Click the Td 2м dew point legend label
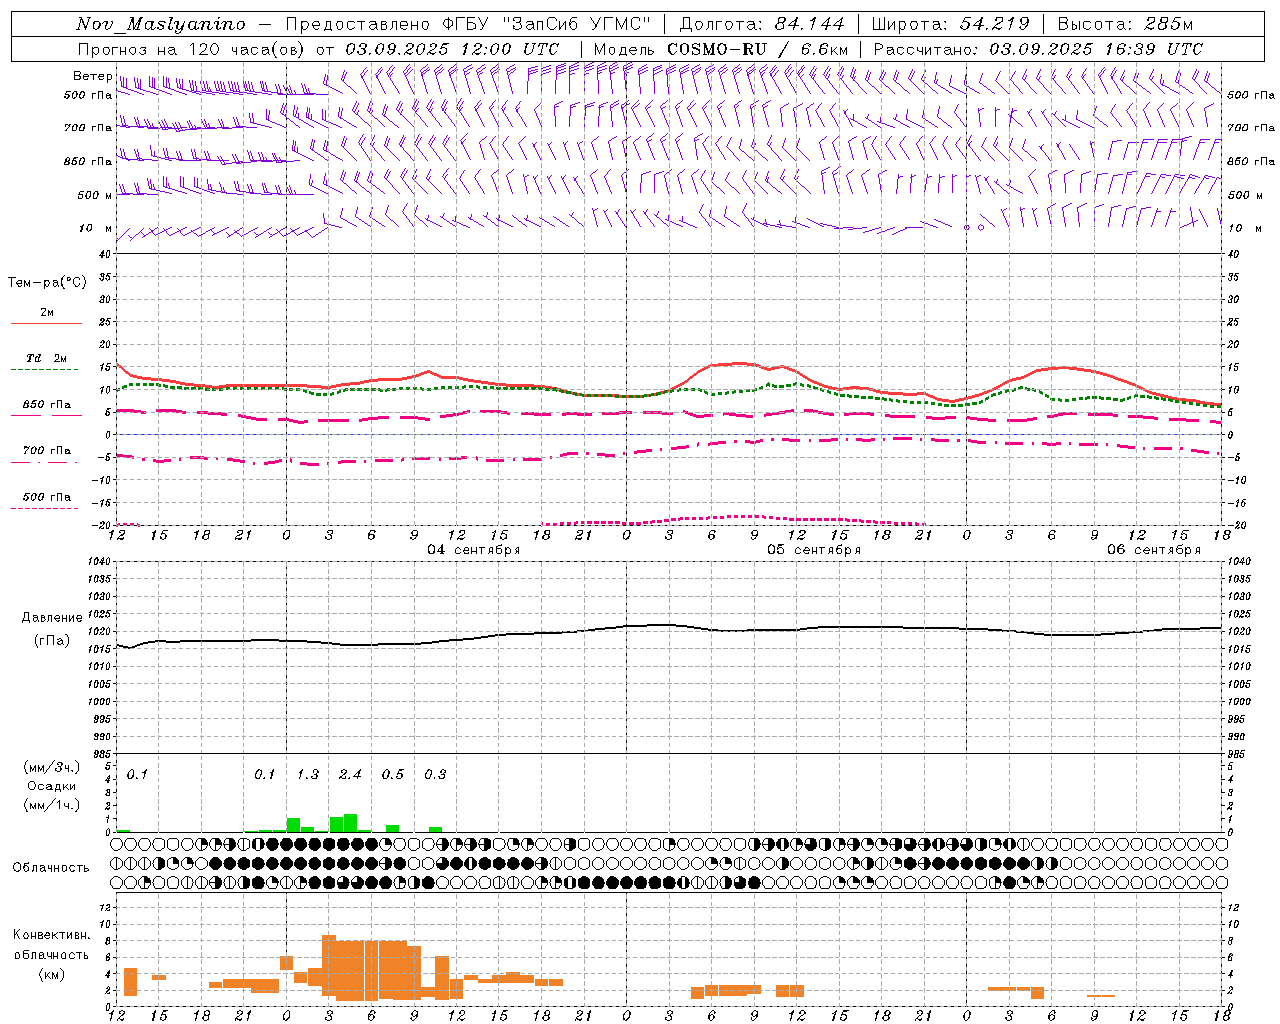The image size is (1280, 1024). tap(47, 358)
